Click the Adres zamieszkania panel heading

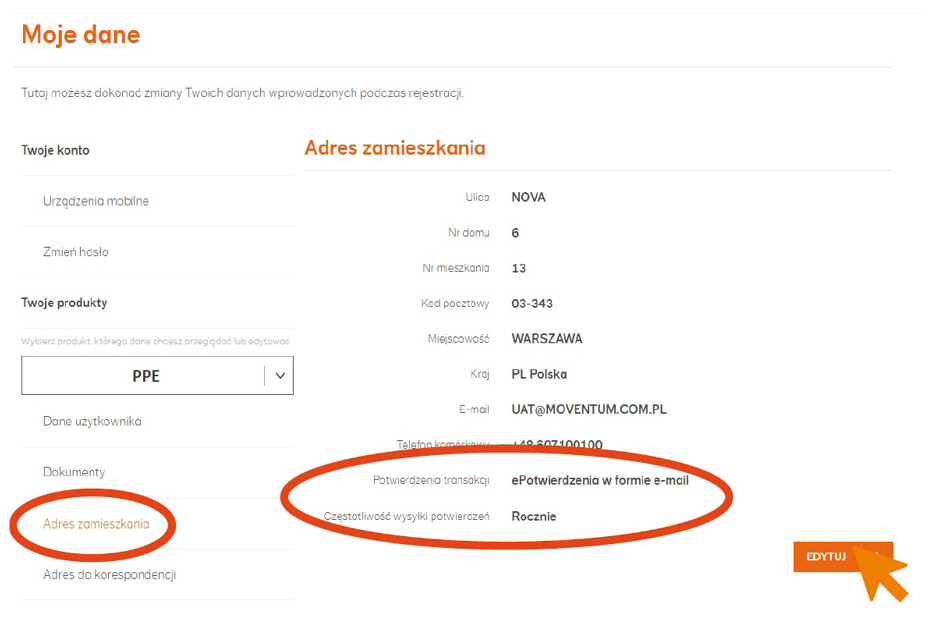click(395, 148)
